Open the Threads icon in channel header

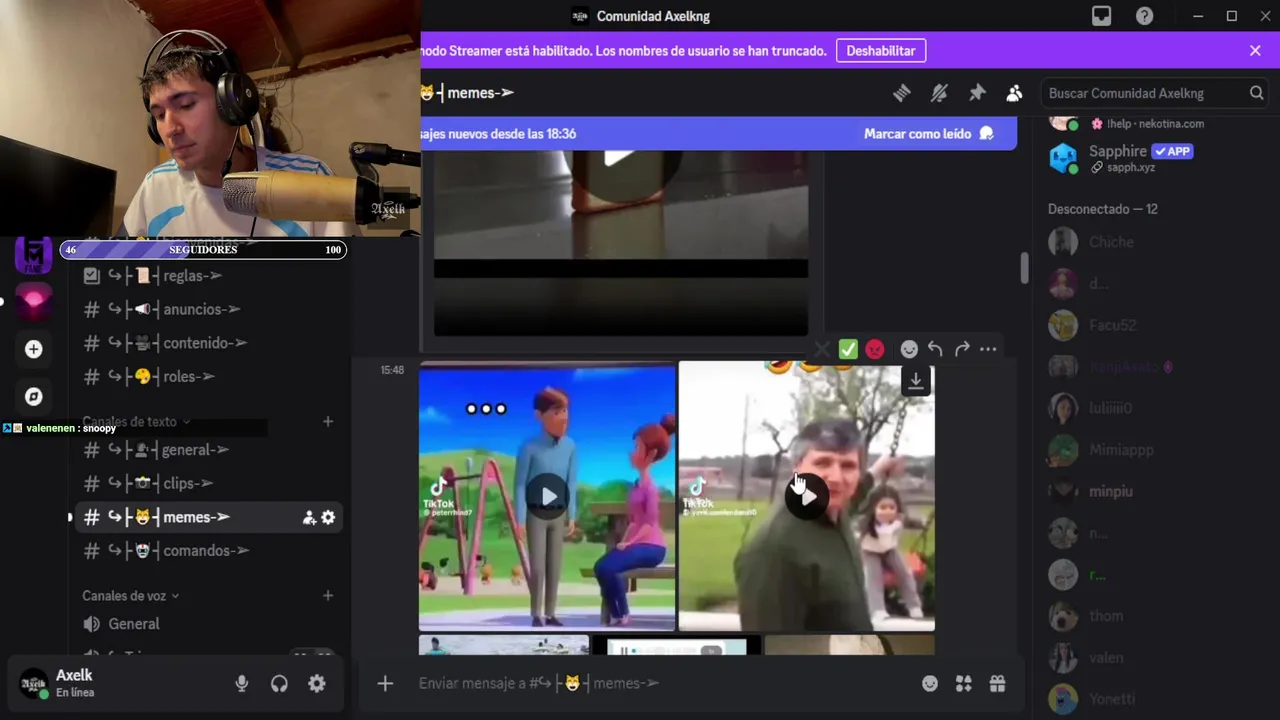click(902, 93)
